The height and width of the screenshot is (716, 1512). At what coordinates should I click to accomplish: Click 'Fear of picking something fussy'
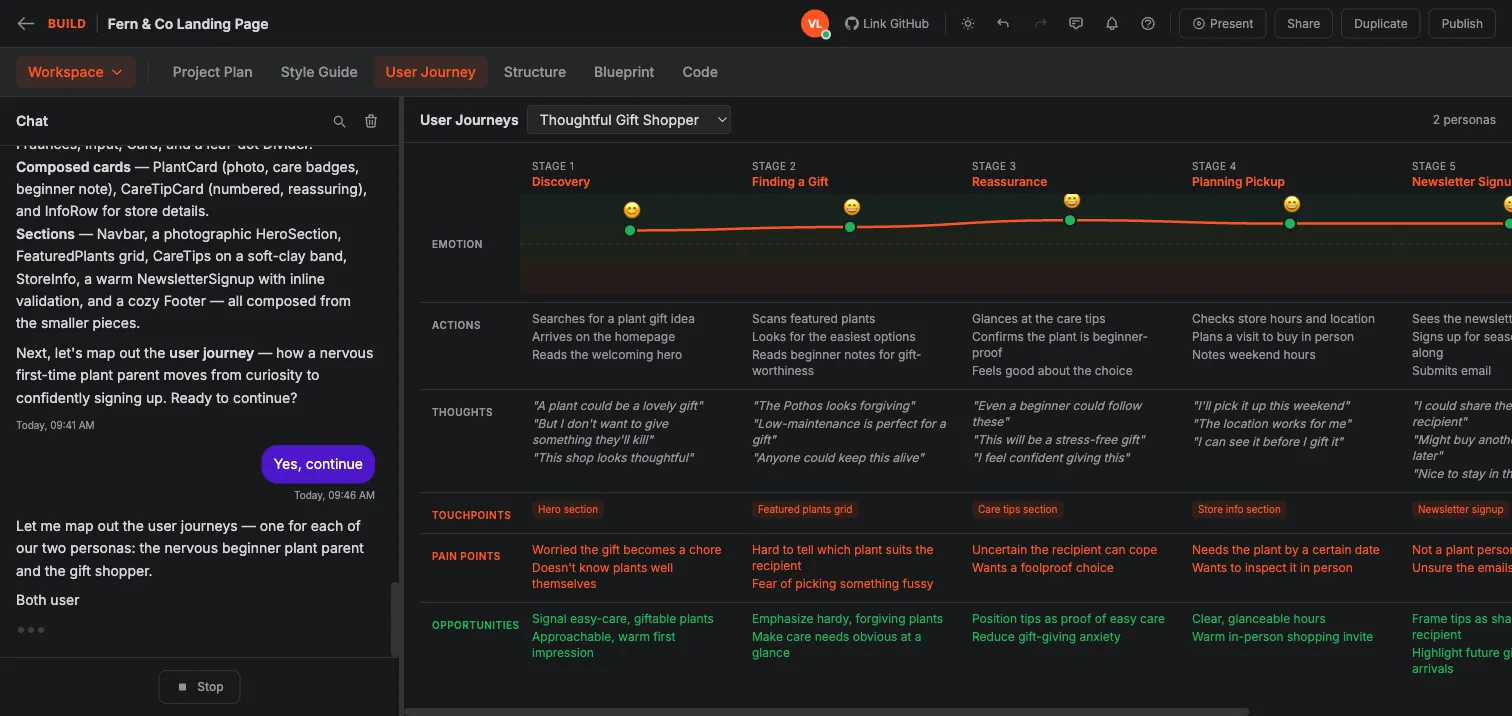pos(843,584)
